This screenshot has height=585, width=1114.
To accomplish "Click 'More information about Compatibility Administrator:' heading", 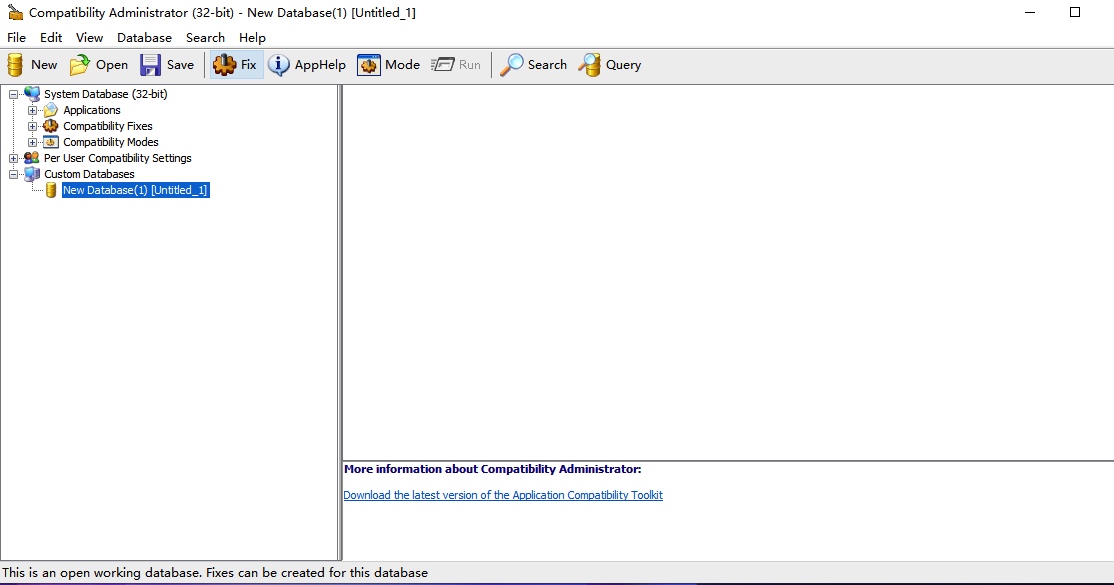I will (492, 469).
